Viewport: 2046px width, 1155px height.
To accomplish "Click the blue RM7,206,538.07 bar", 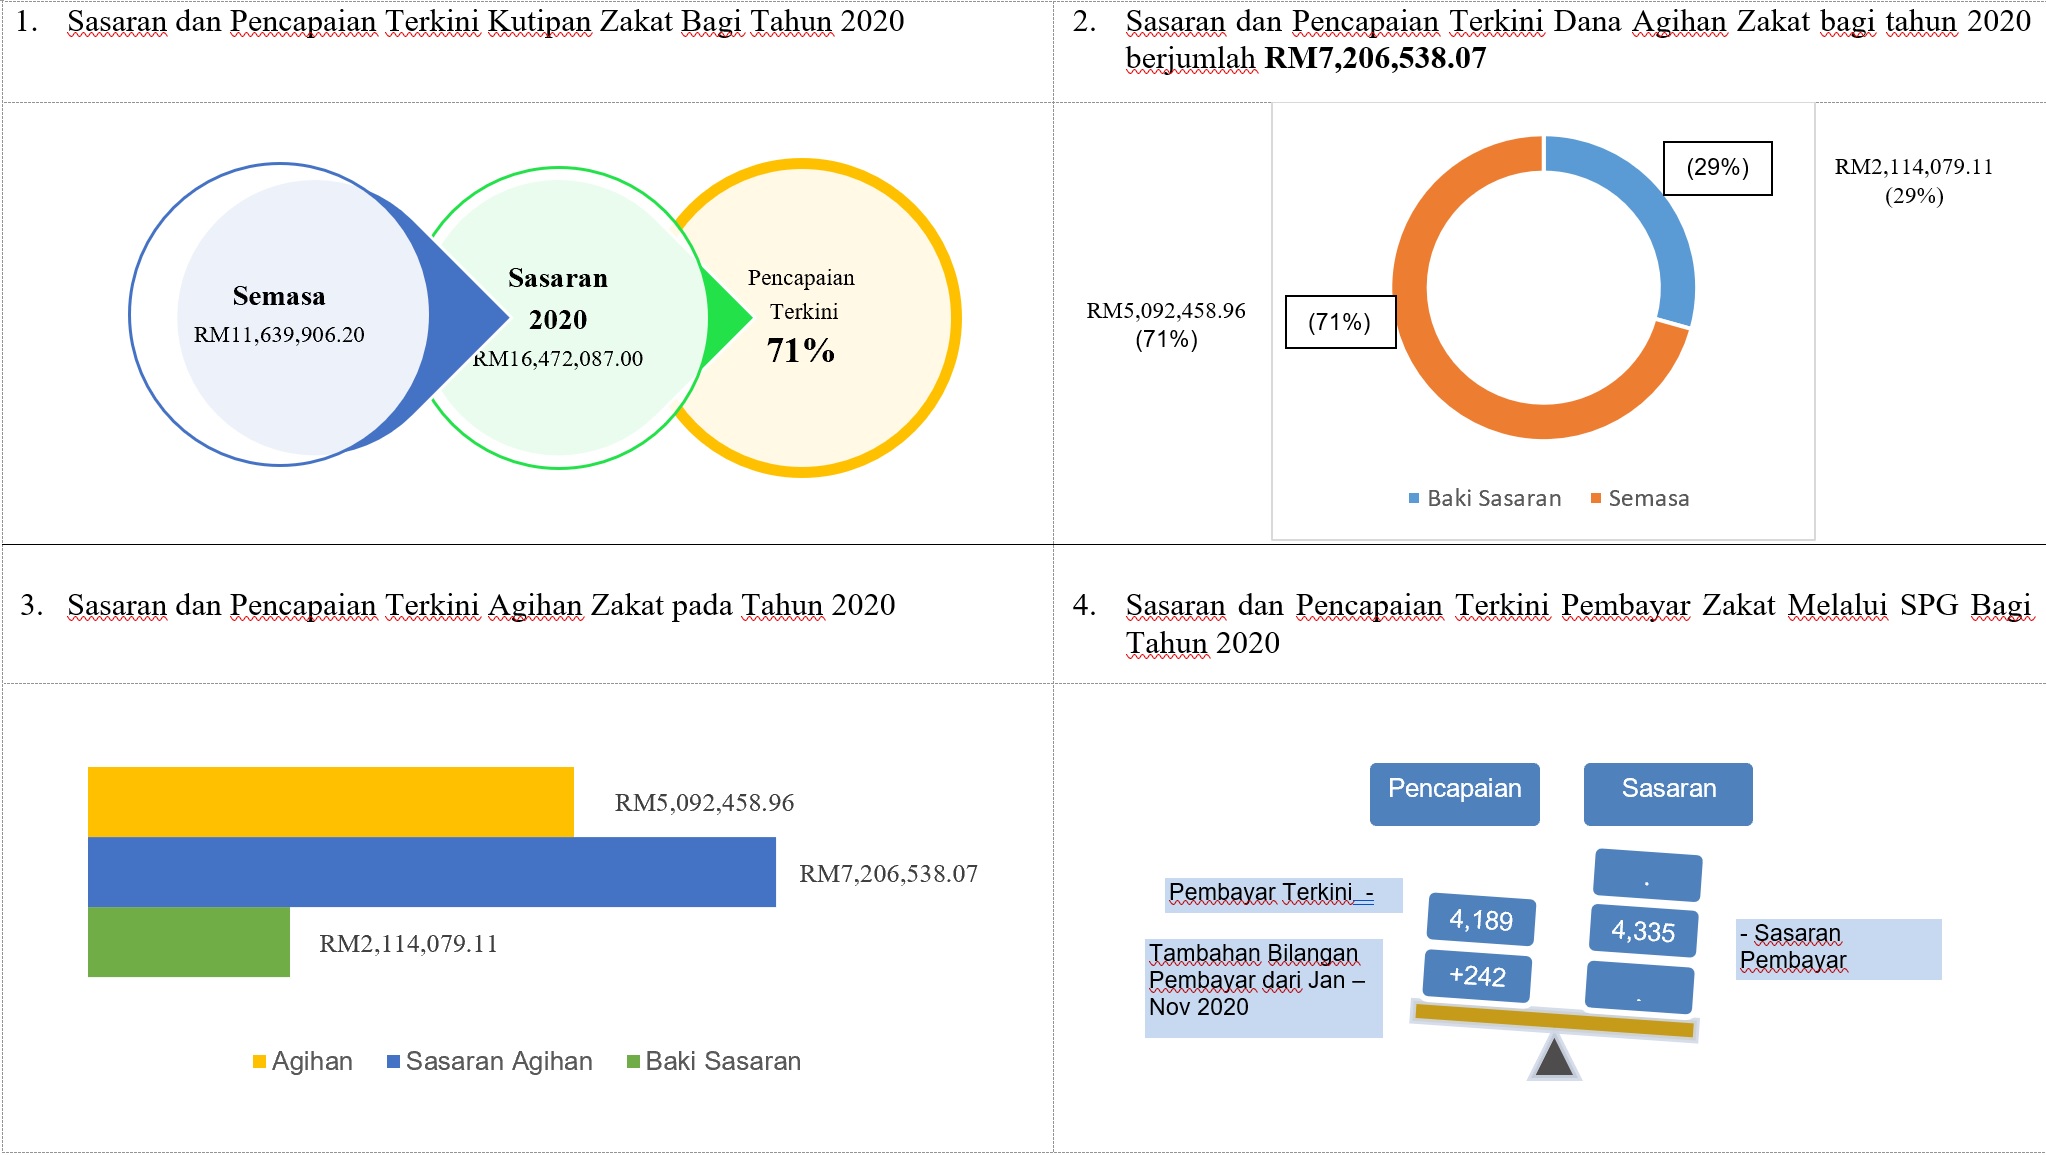I will [x=431, y=872].
